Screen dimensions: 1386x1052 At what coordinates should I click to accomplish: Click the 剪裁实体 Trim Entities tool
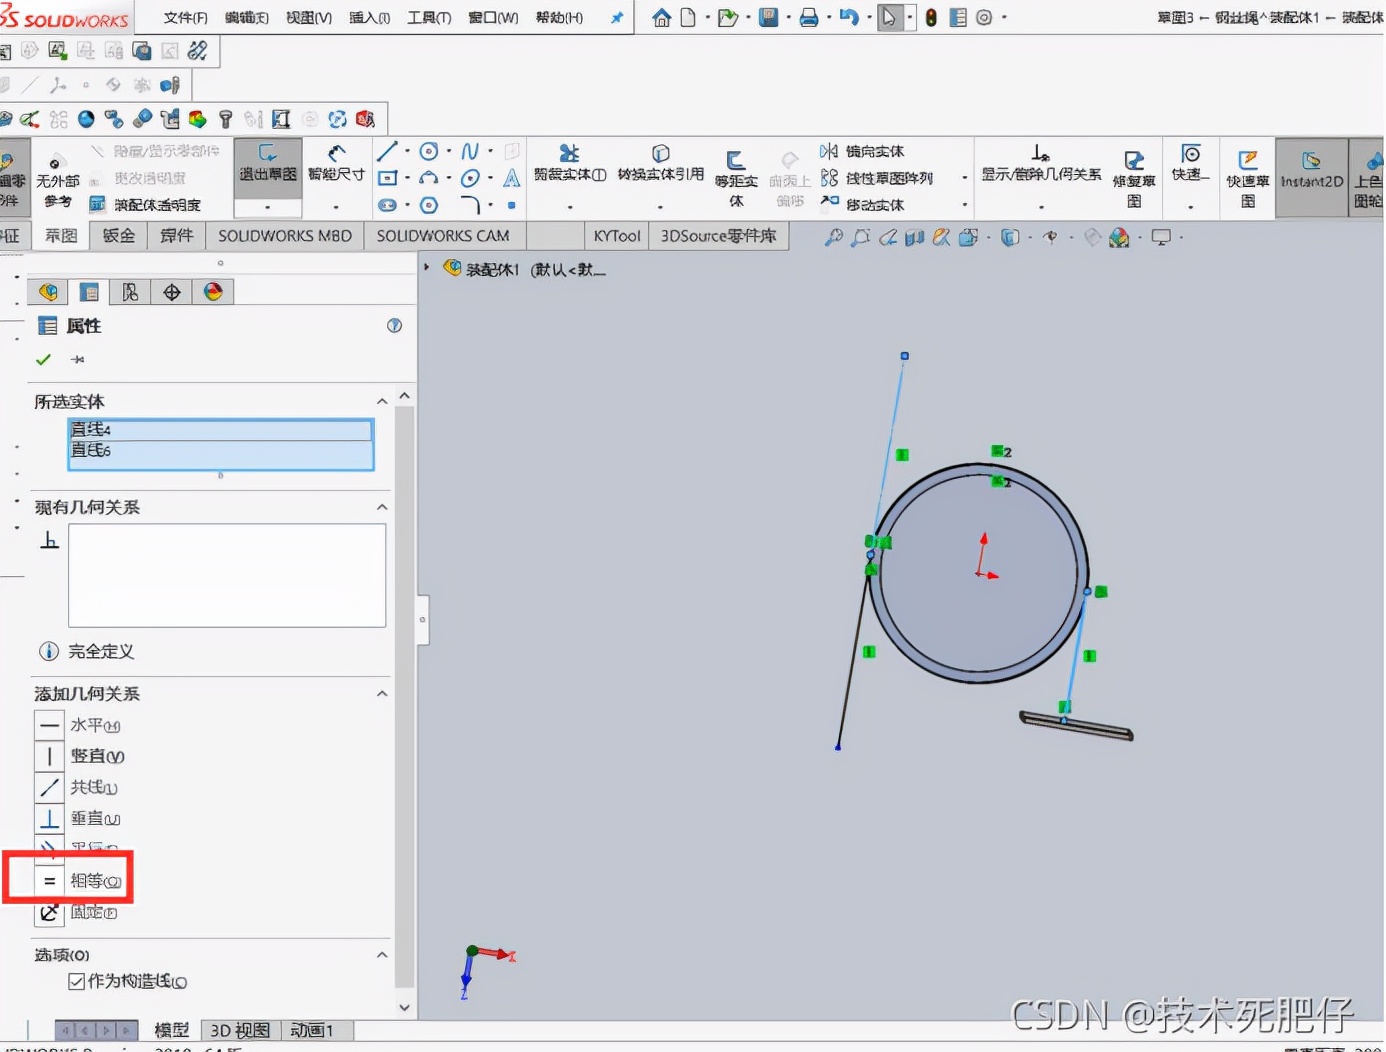click(568, 168)
